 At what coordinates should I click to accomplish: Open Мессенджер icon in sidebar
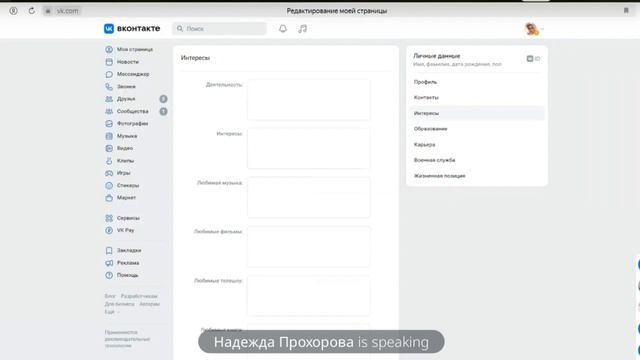109,74
